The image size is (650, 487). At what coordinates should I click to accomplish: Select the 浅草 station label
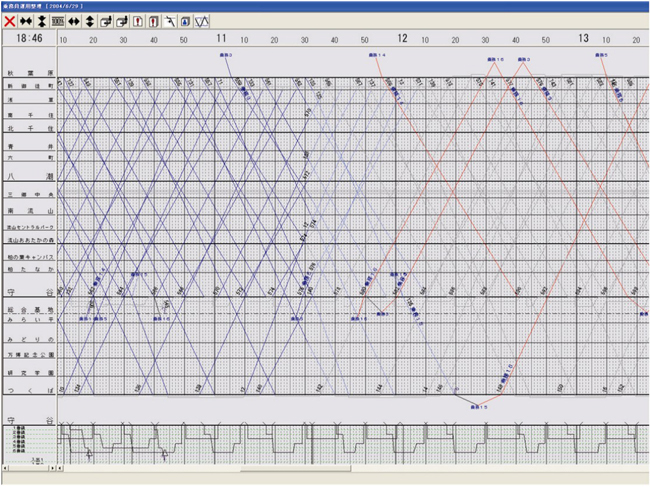pos(30,100)
